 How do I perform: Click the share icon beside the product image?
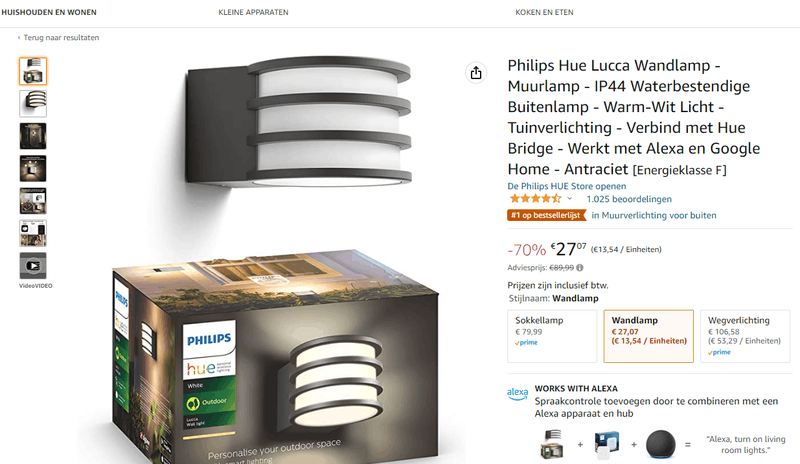(x=476, y=73)
